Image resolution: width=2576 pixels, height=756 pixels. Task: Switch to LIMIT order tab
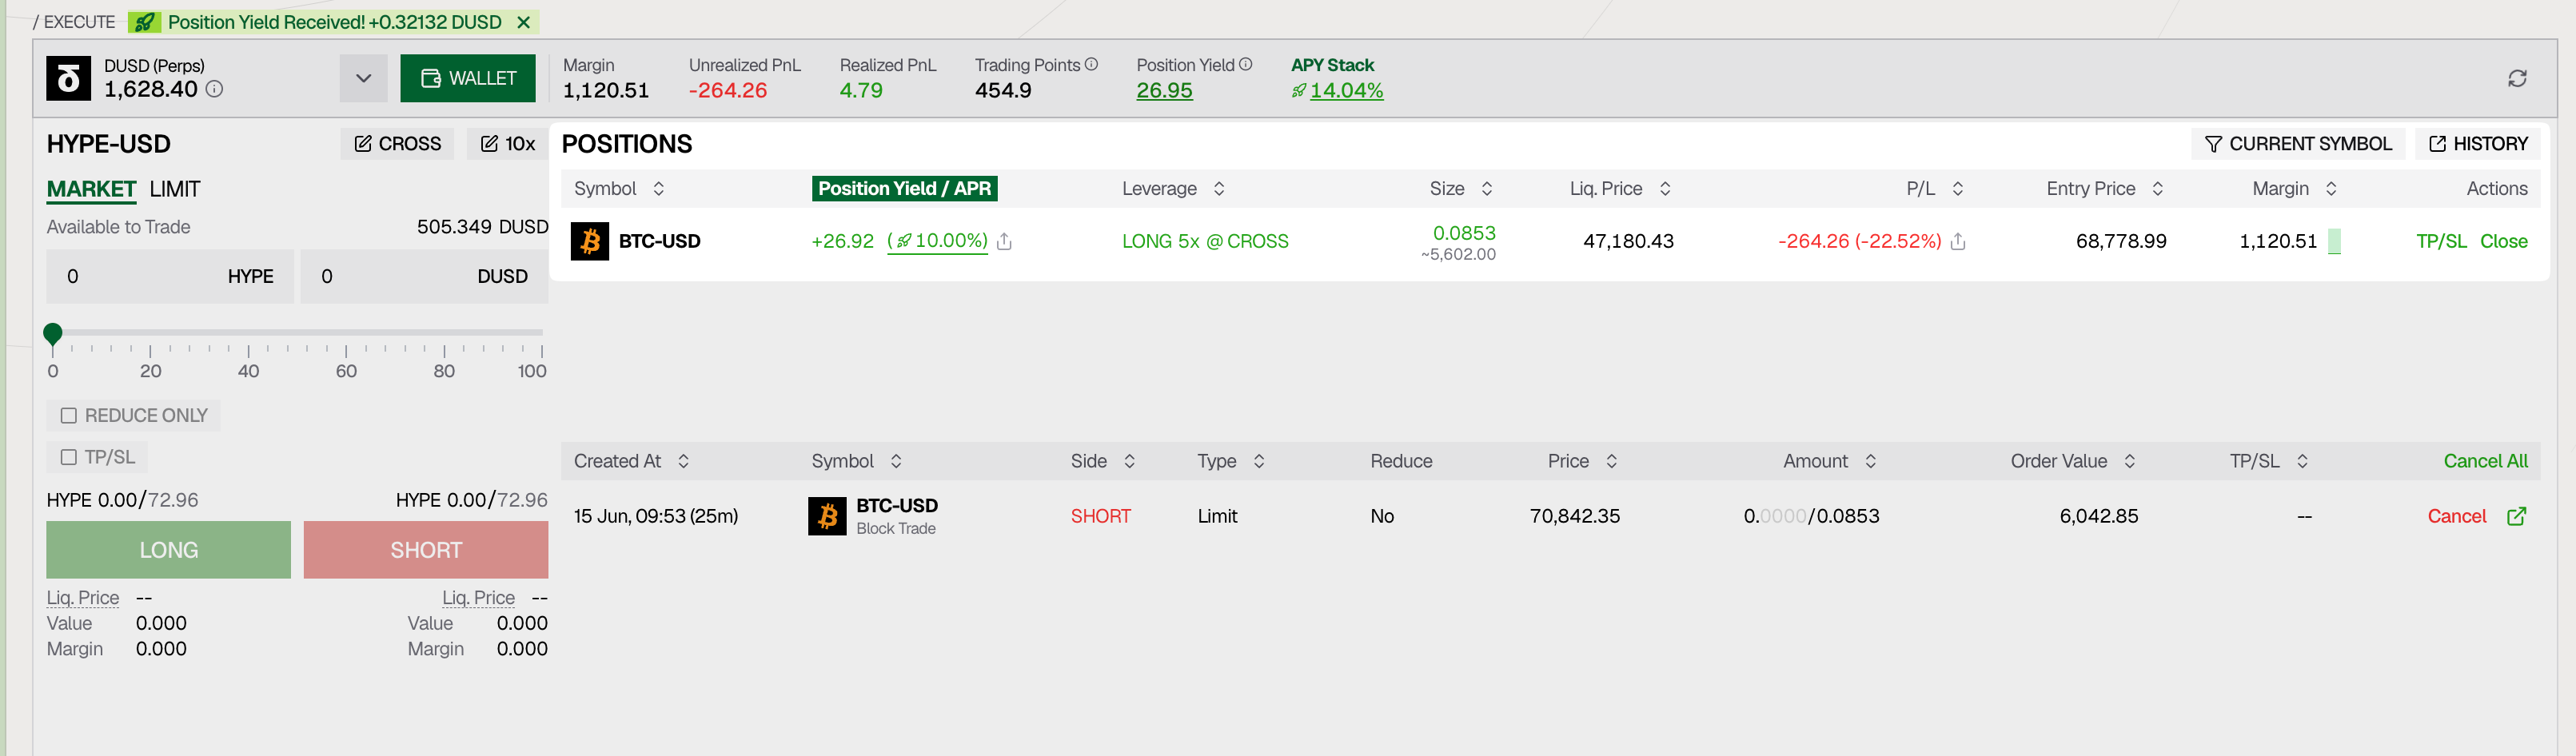175,189
